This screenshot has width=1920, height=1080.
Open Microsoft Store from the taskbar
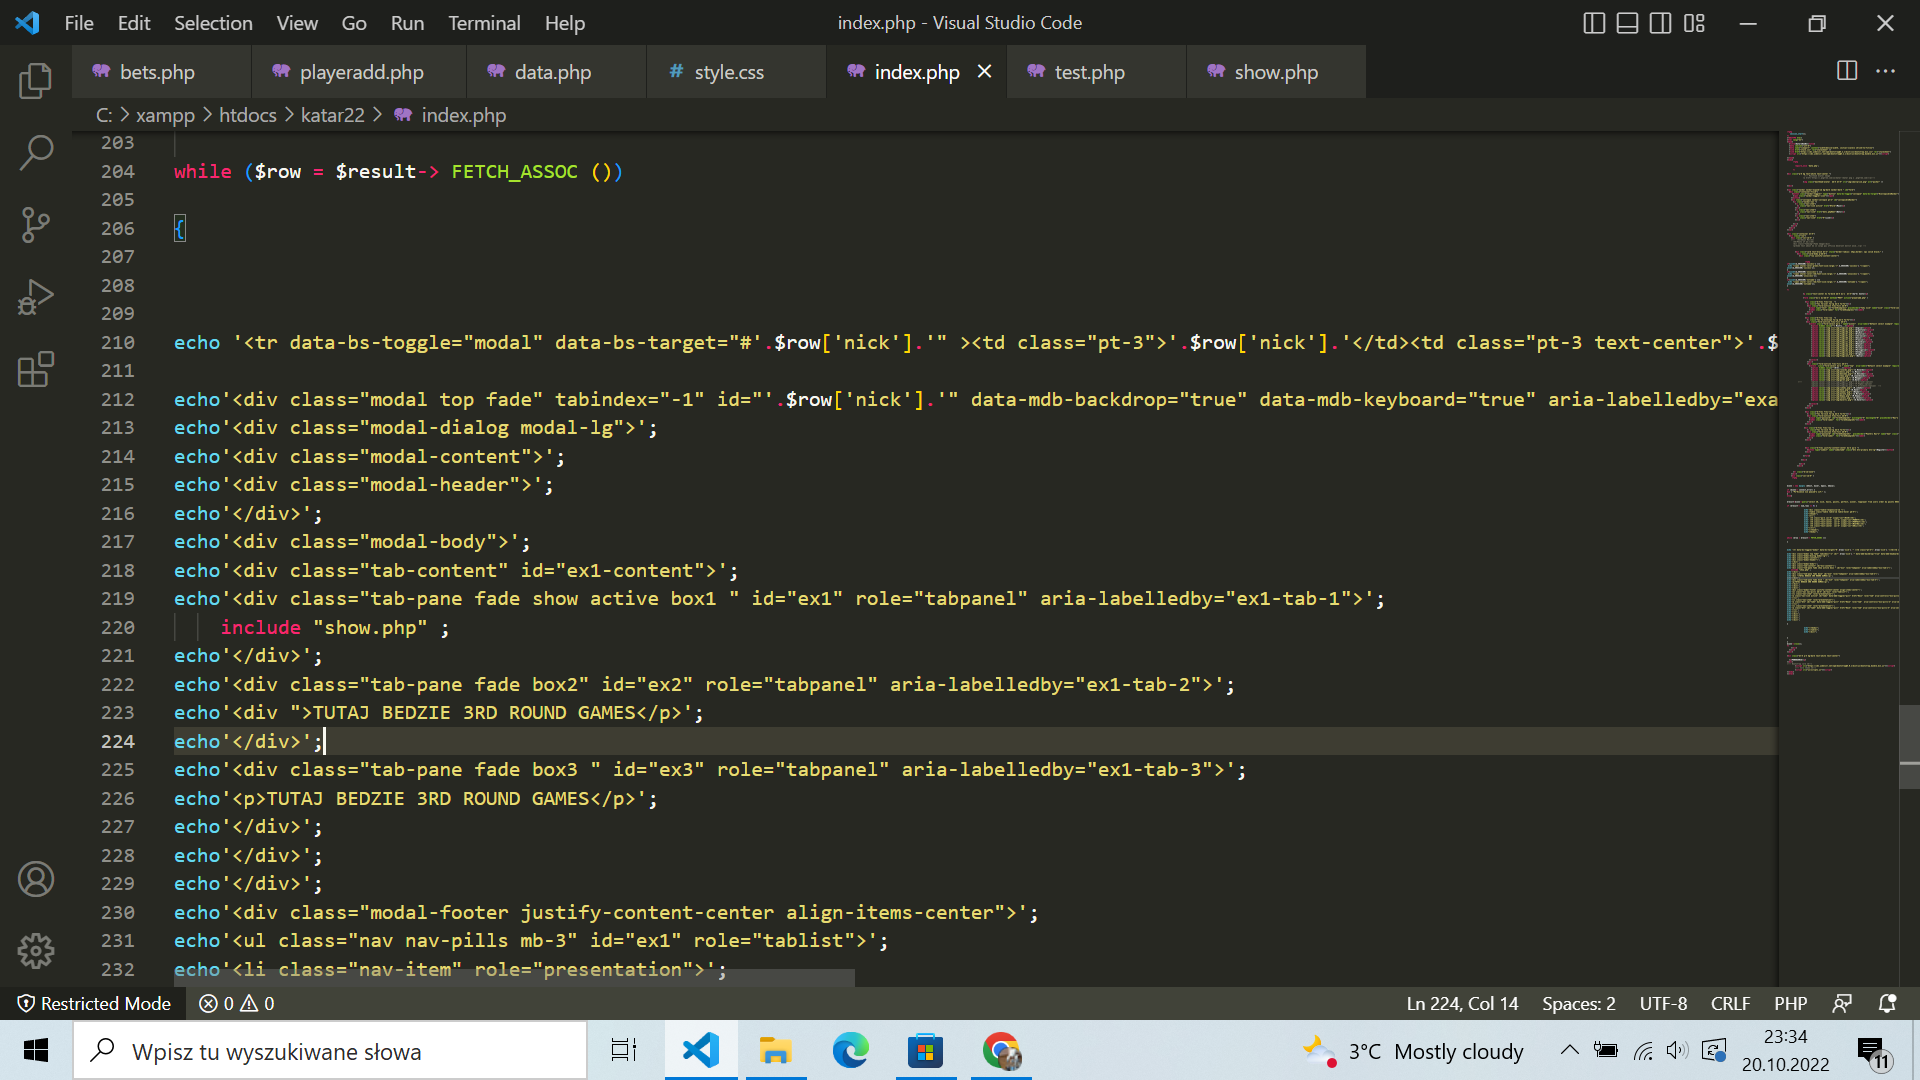pos(925,1051)
